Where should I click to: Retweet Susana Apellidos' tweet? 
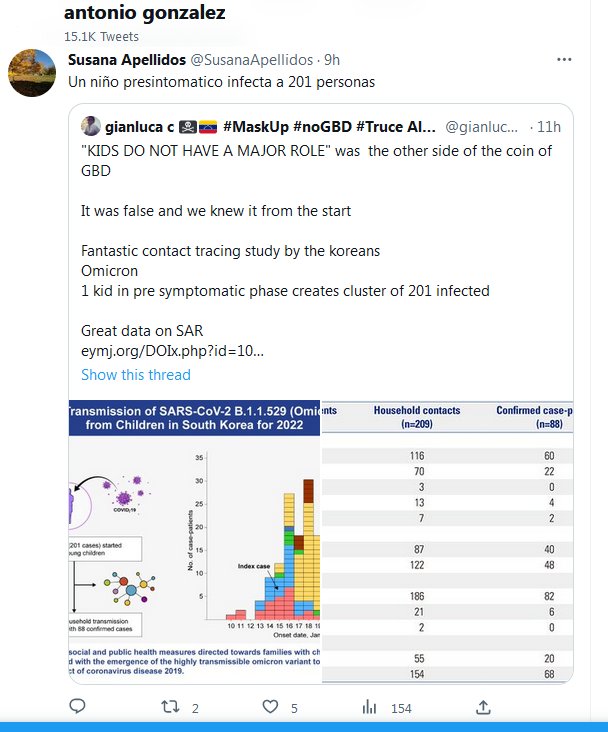[173, 707]
